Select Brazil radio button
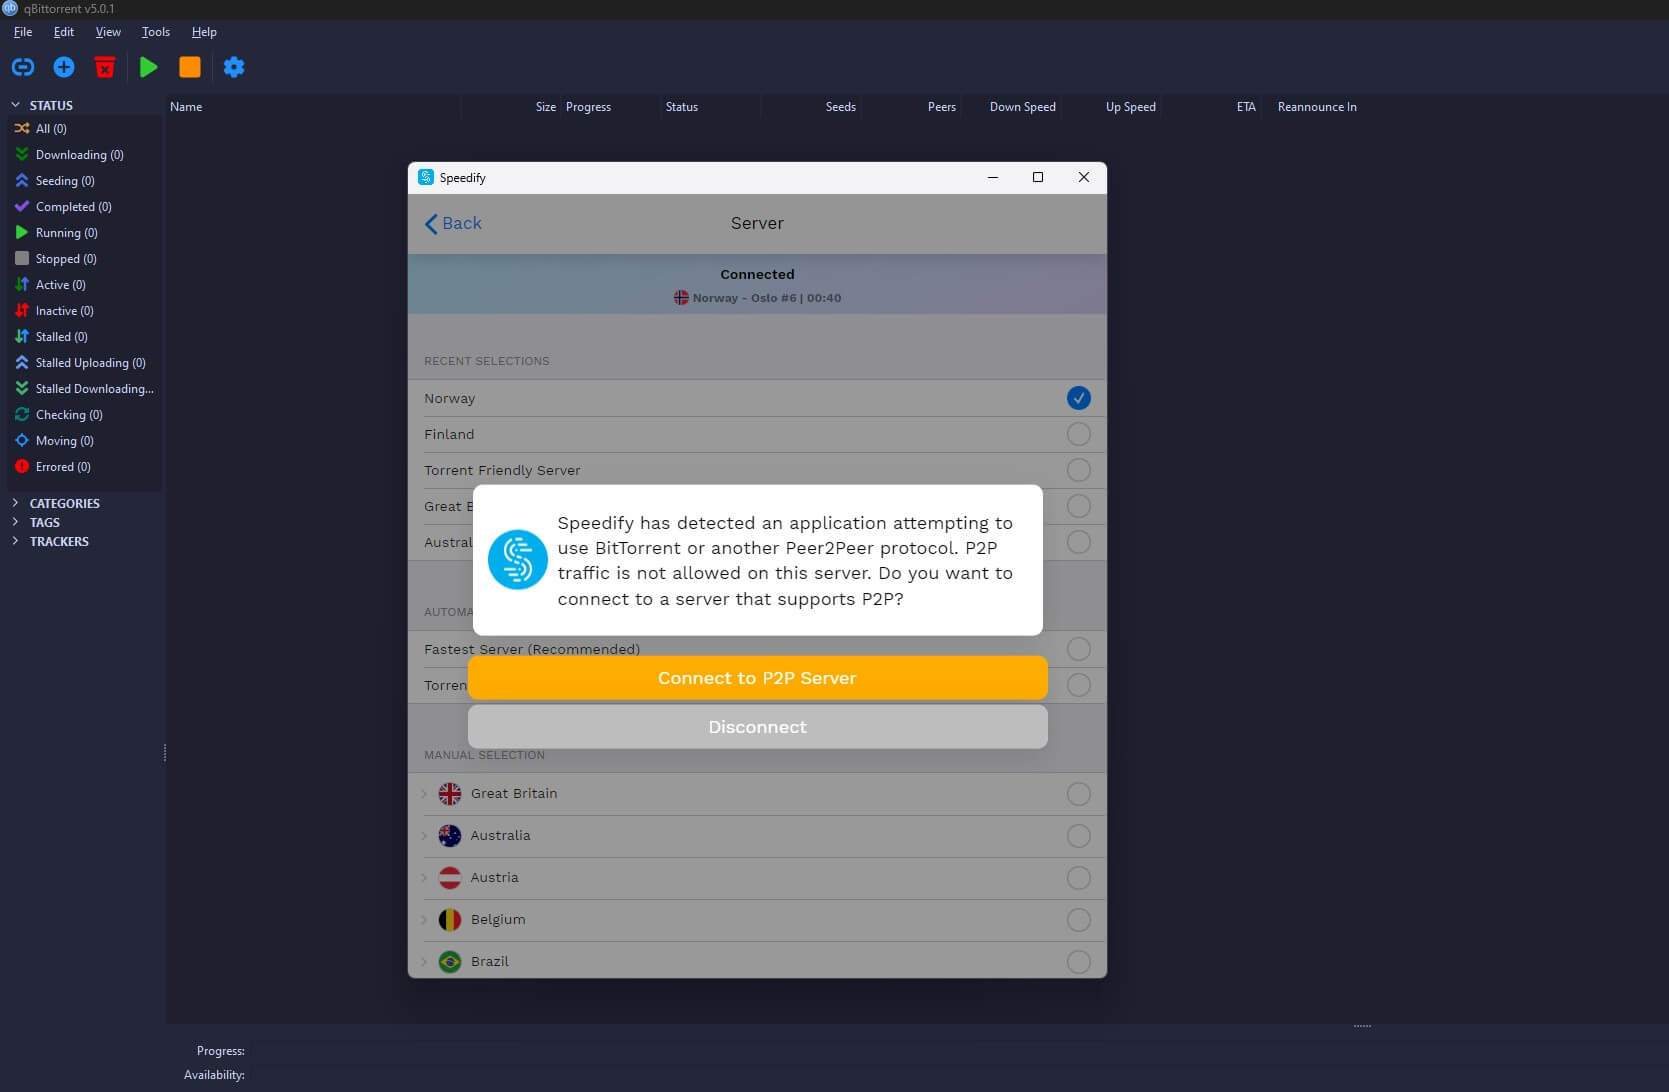 point(1078,962)
